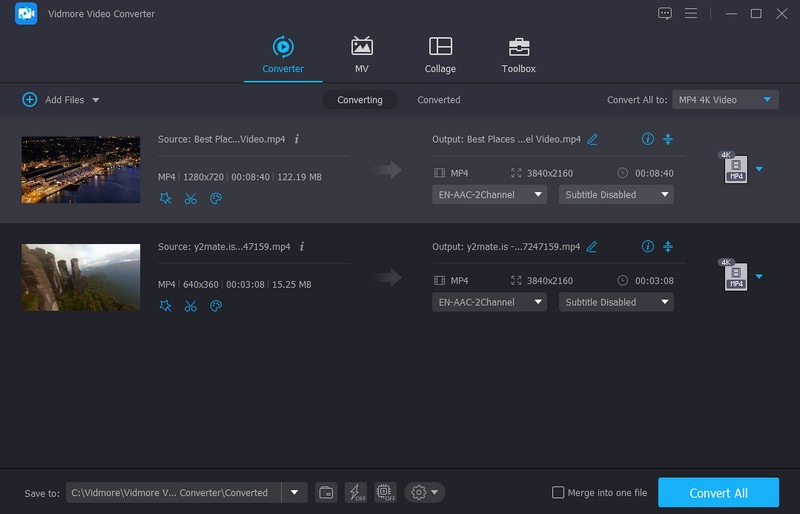Screen dimensions: 800x514
Task: Open the Converter tab
Action: point(283,55)
